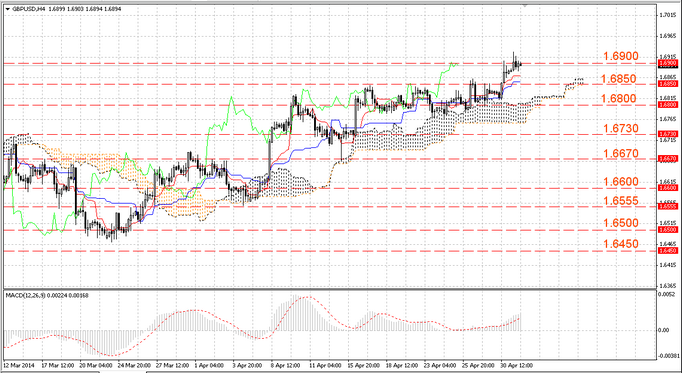Click the orange 1.6450 level label
The image size is (682, 373).
click(x=621, y=244)
